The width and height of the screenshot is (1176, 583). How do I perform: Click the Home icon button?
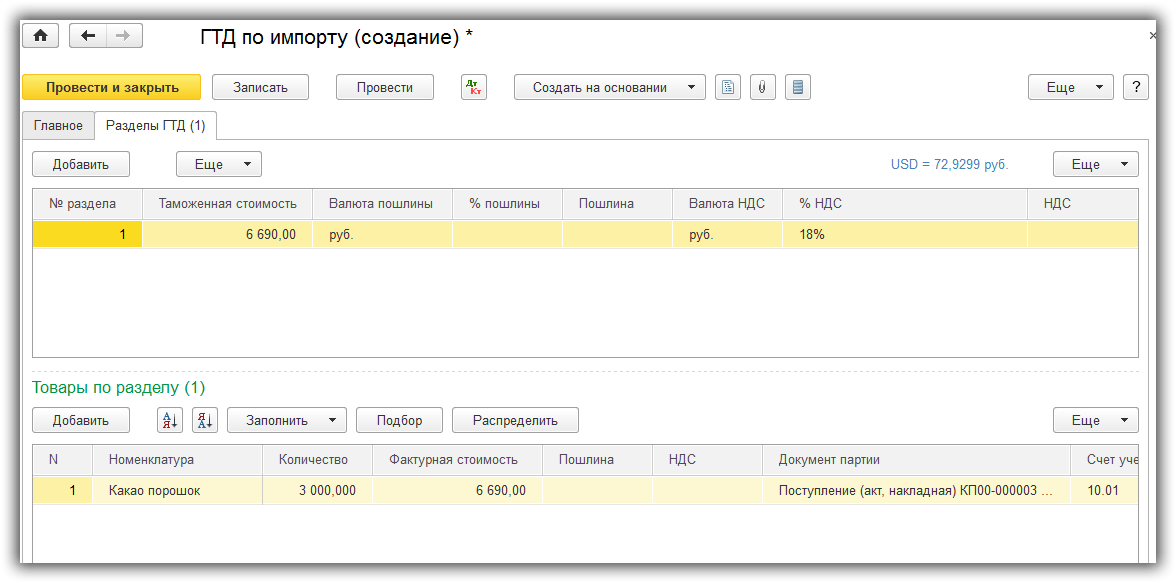pos(41,36)
